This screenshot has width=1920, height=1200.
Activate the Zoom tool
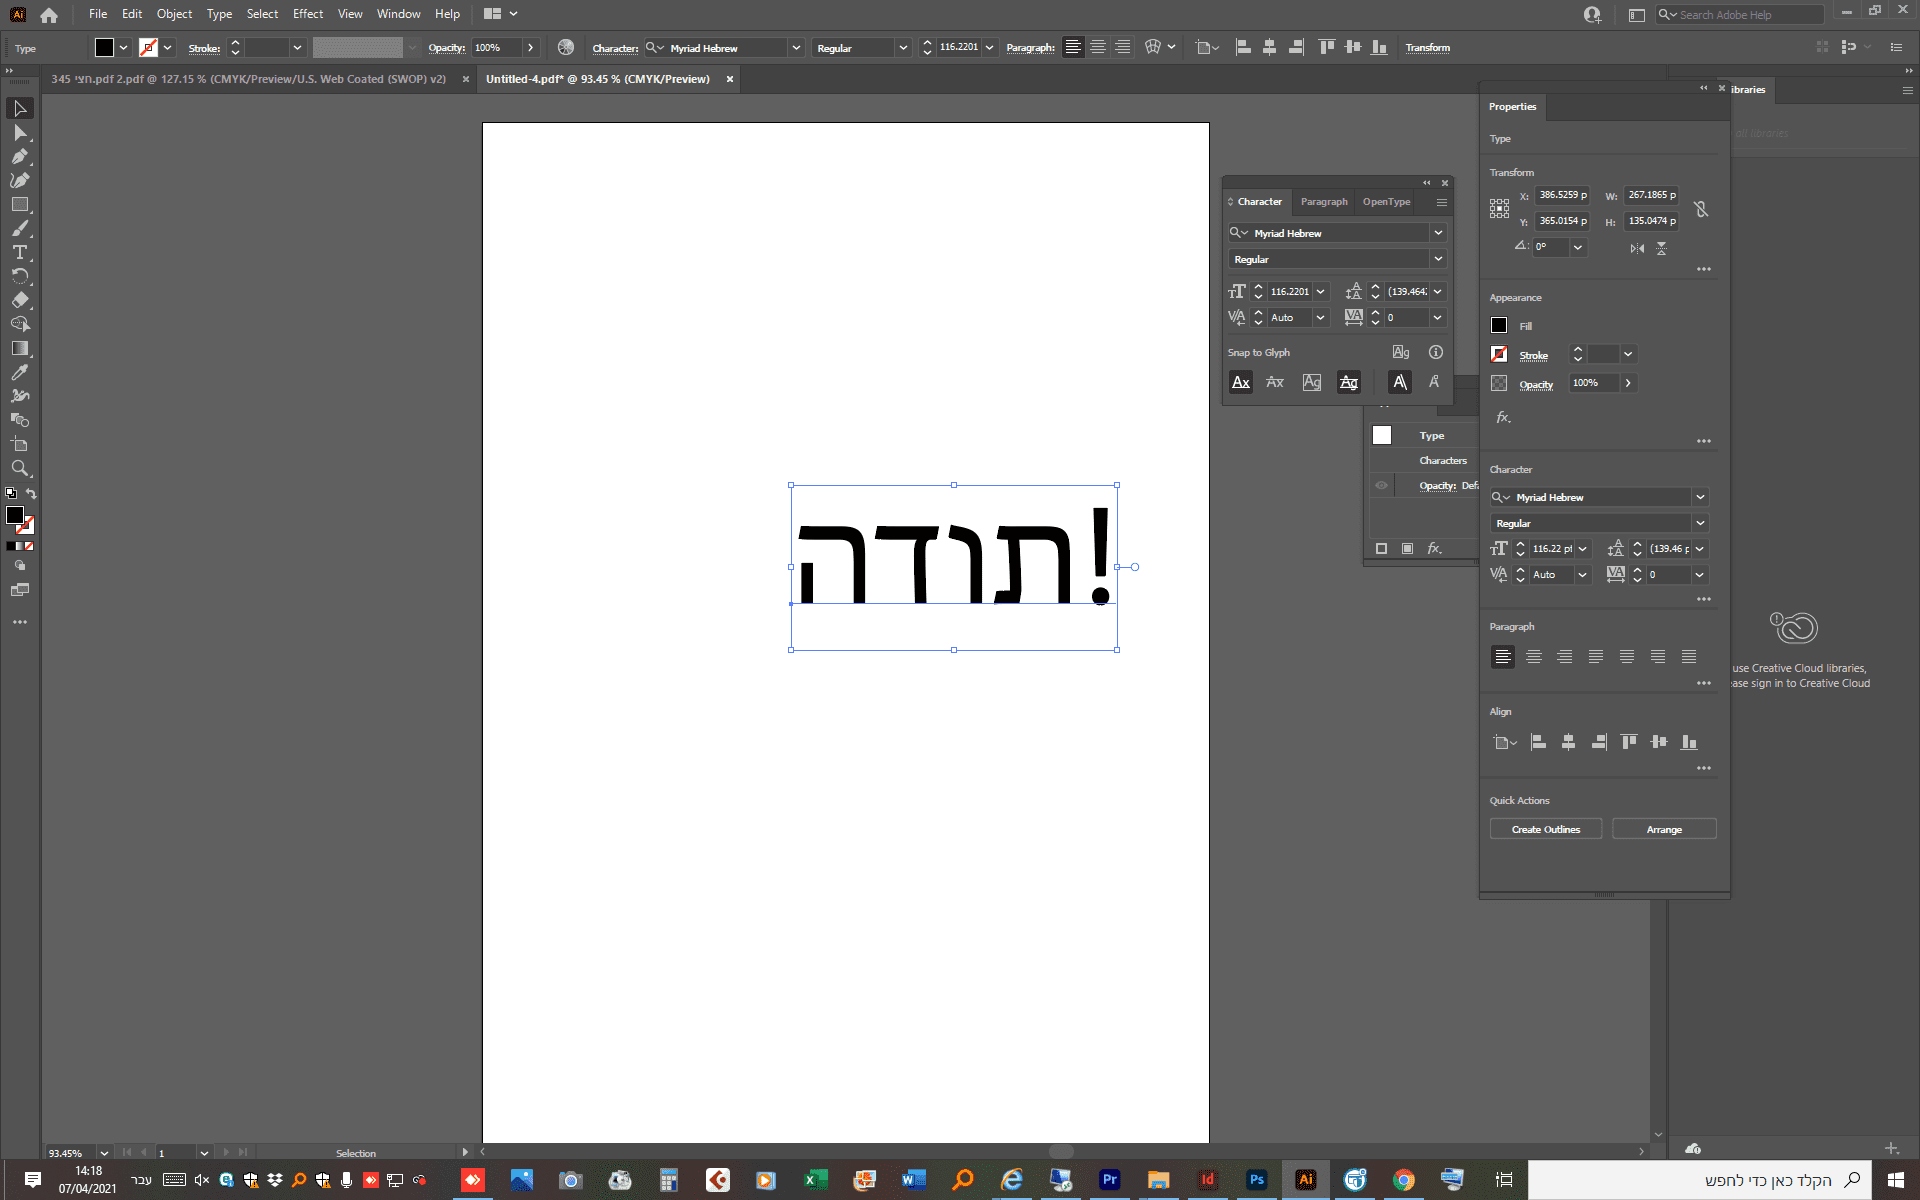19,468
